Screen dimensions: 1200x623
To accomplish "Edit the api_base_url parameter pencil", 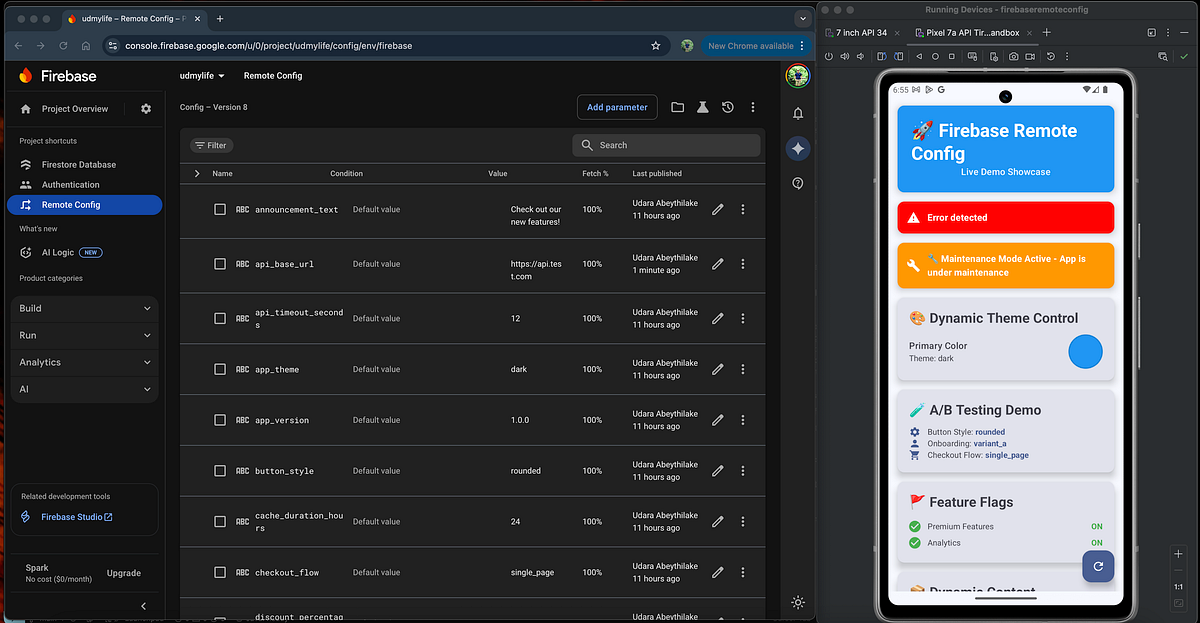I will tap(717, 264).
